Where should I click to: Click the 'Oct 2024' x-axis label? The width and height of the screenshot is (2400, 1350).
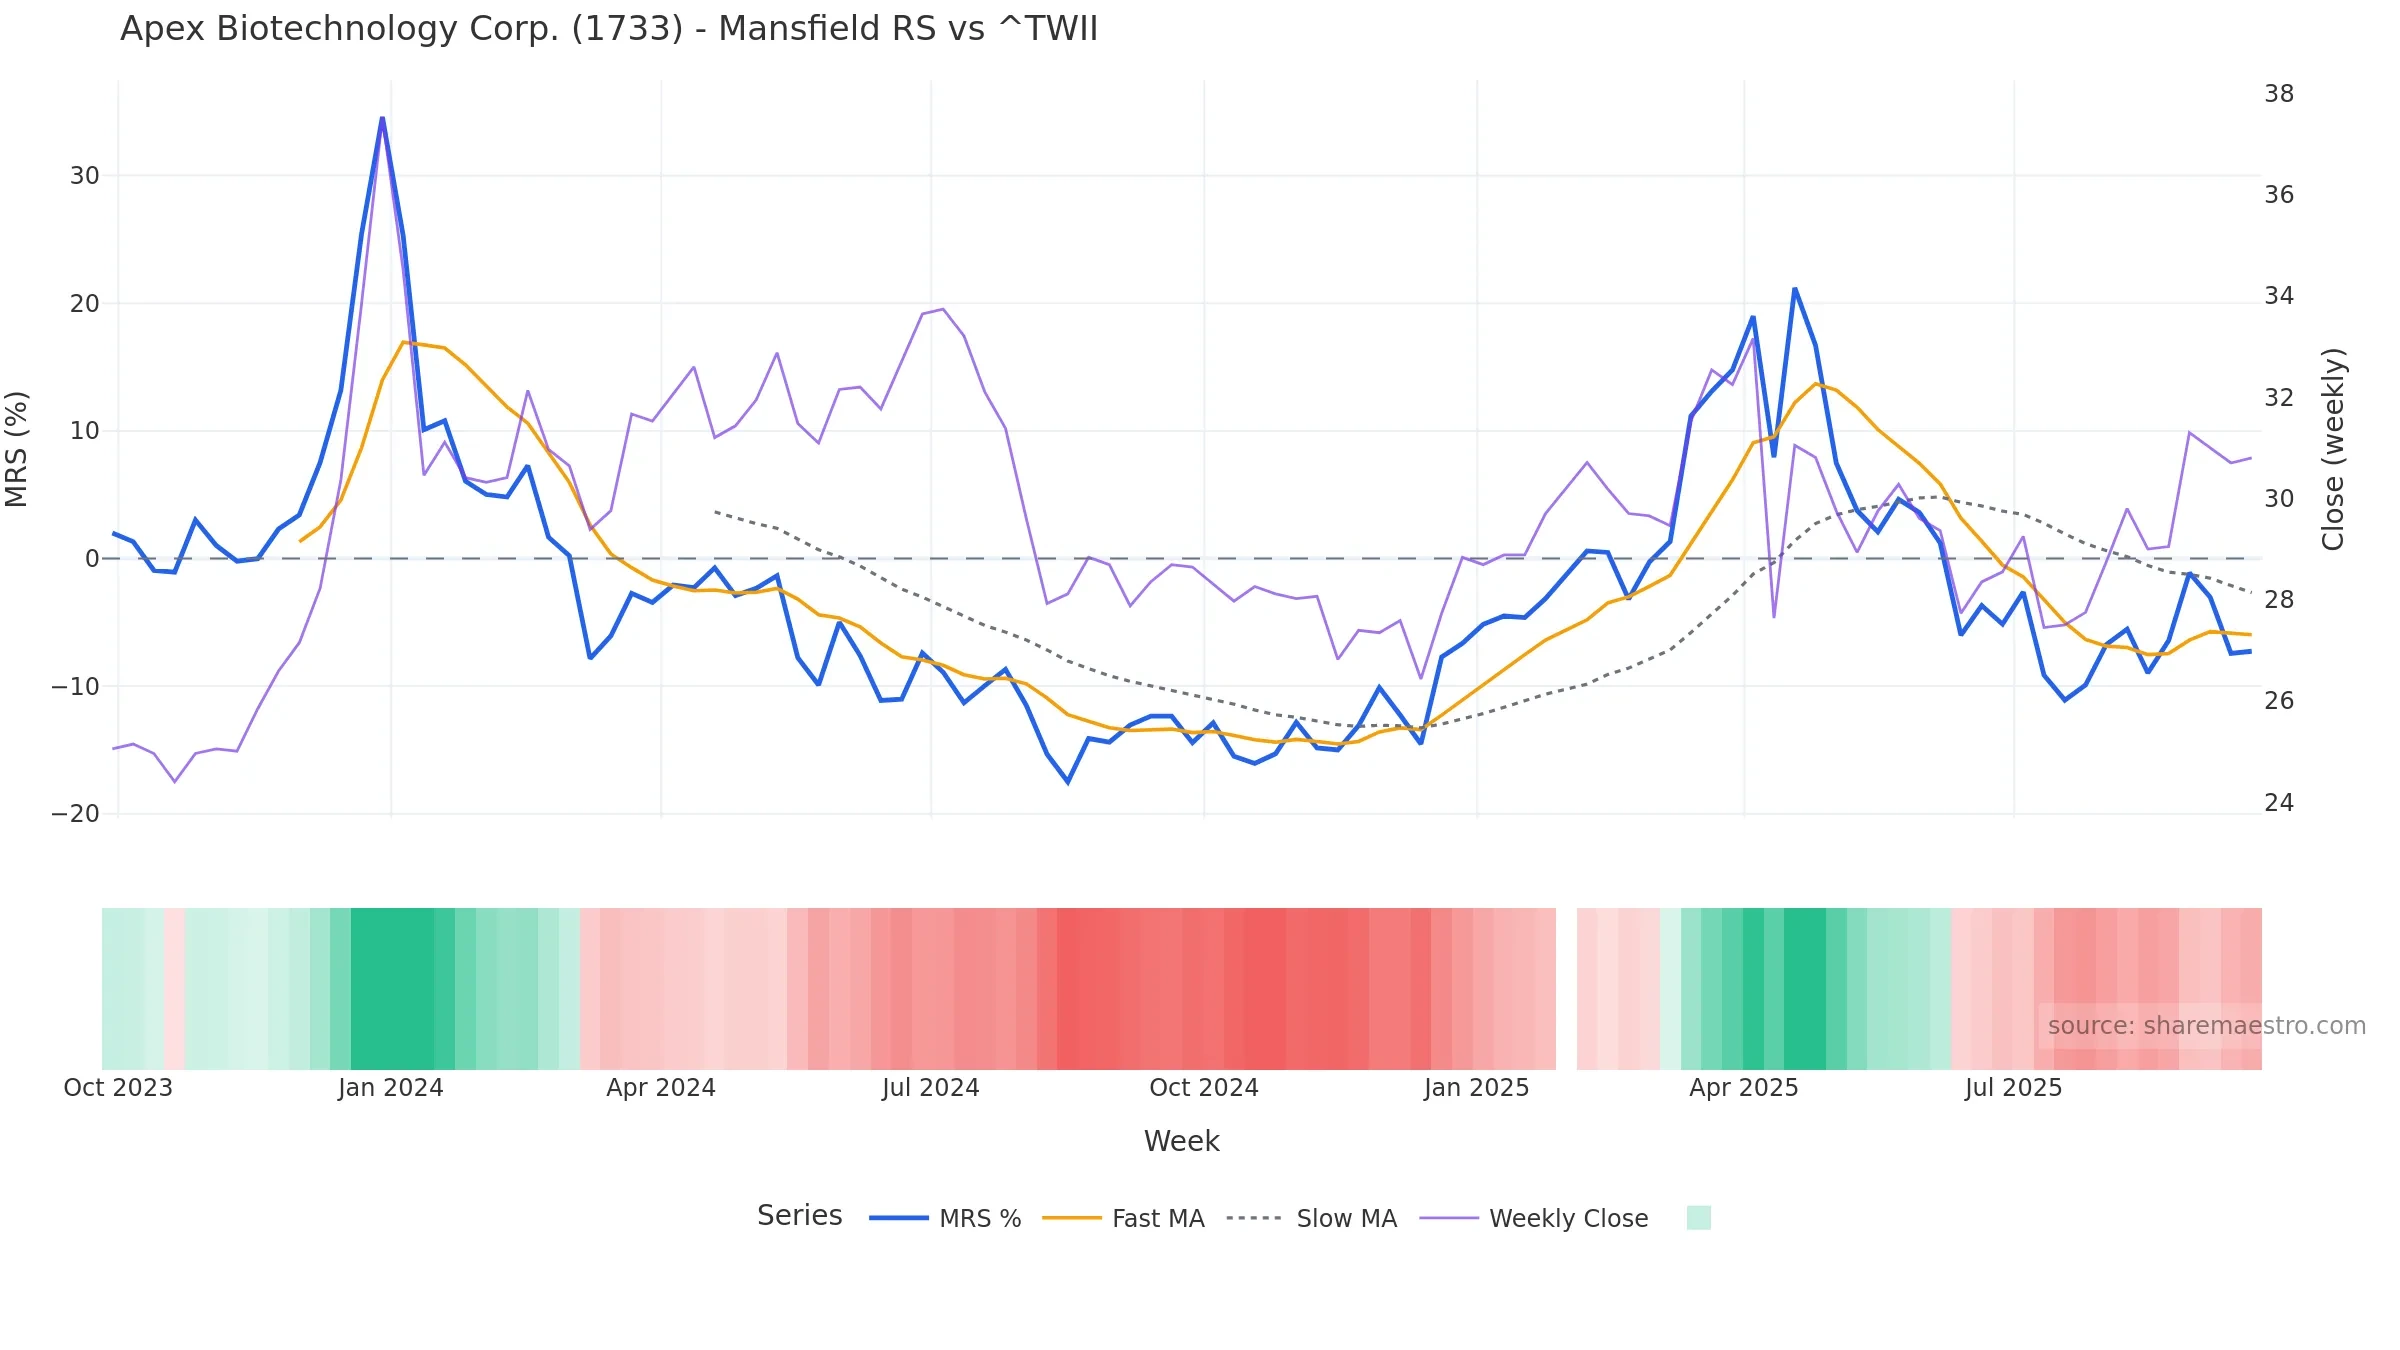[x=1204, y=1088]
